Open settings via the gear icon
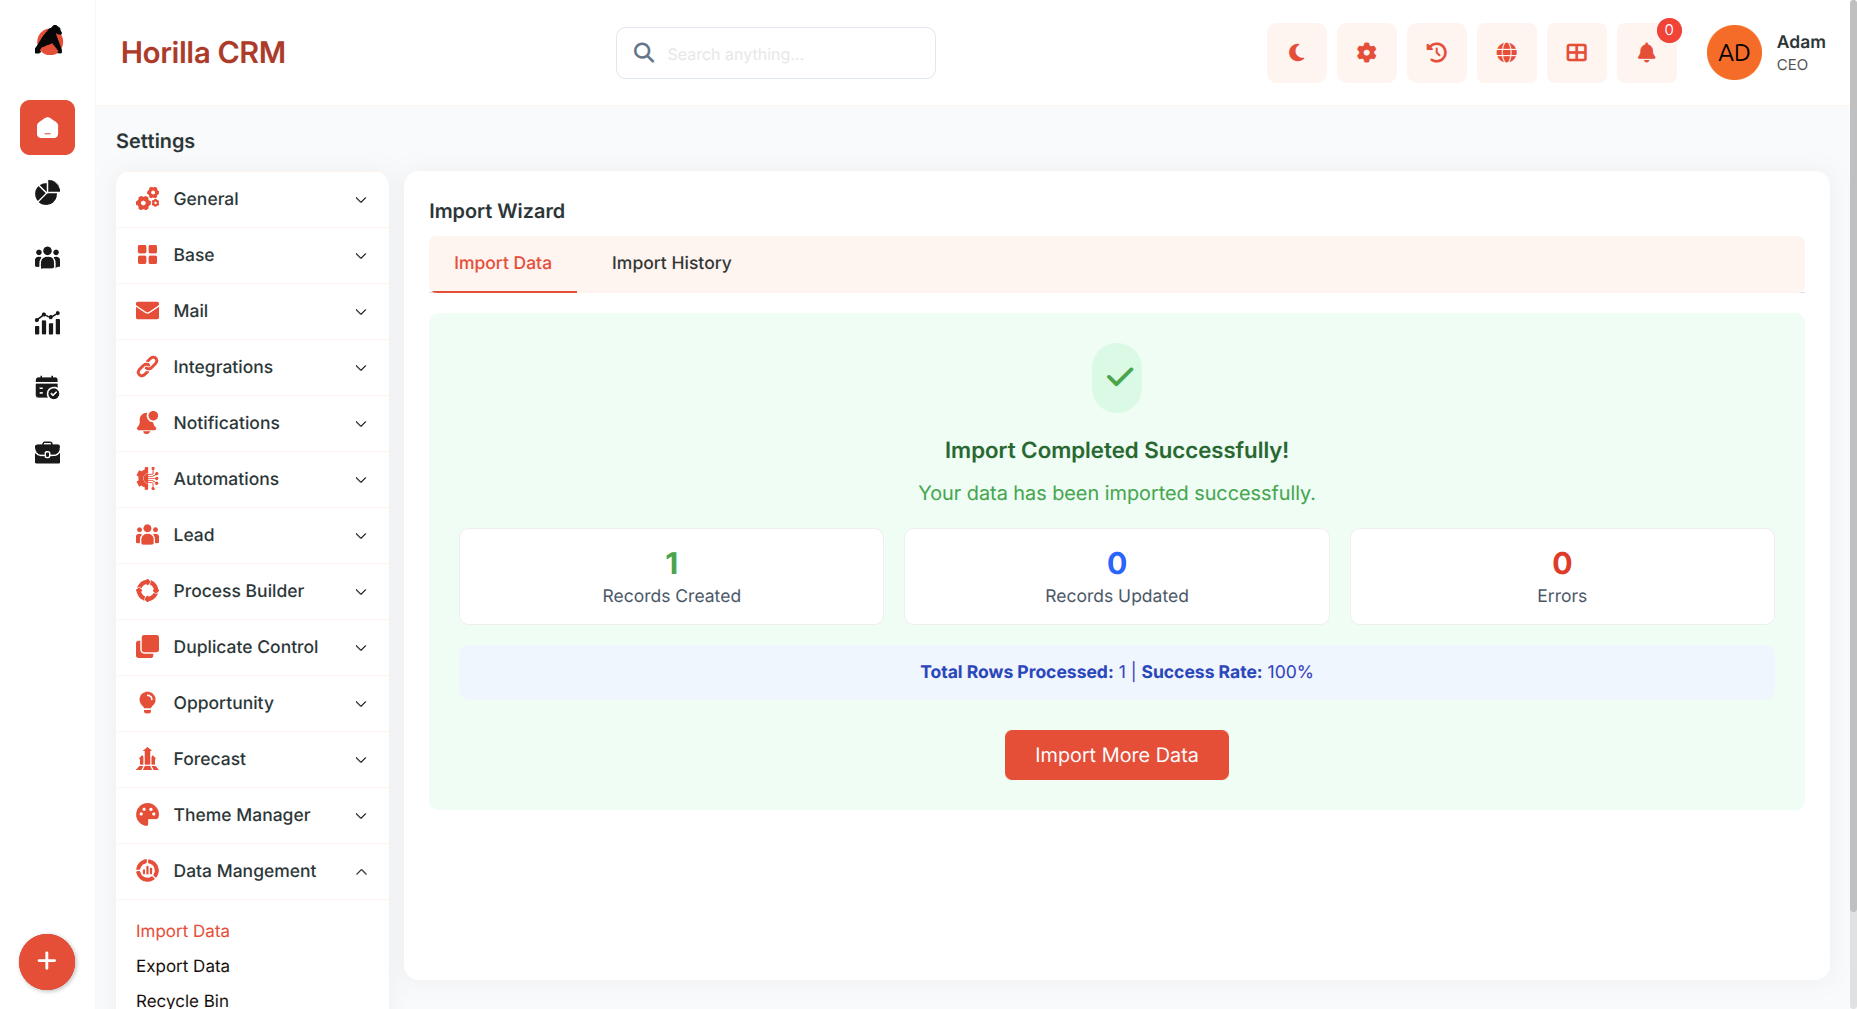 pos(1367,53)
